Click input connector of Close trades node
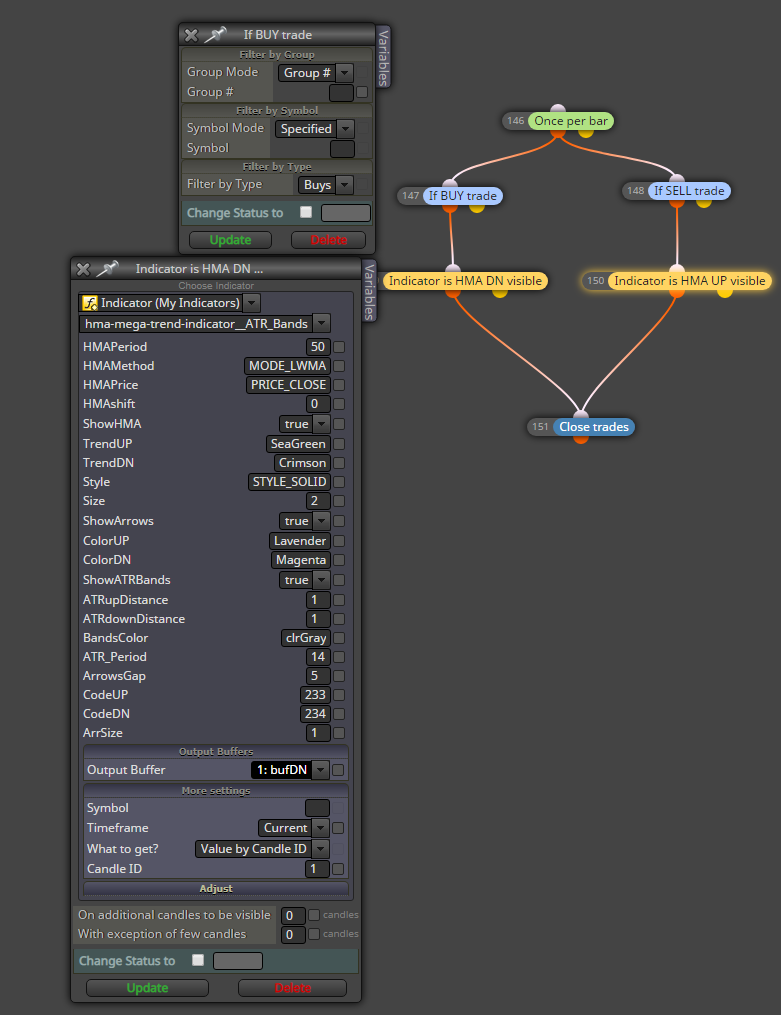Viewport: 781px width, 1015px height. [581, 415]
